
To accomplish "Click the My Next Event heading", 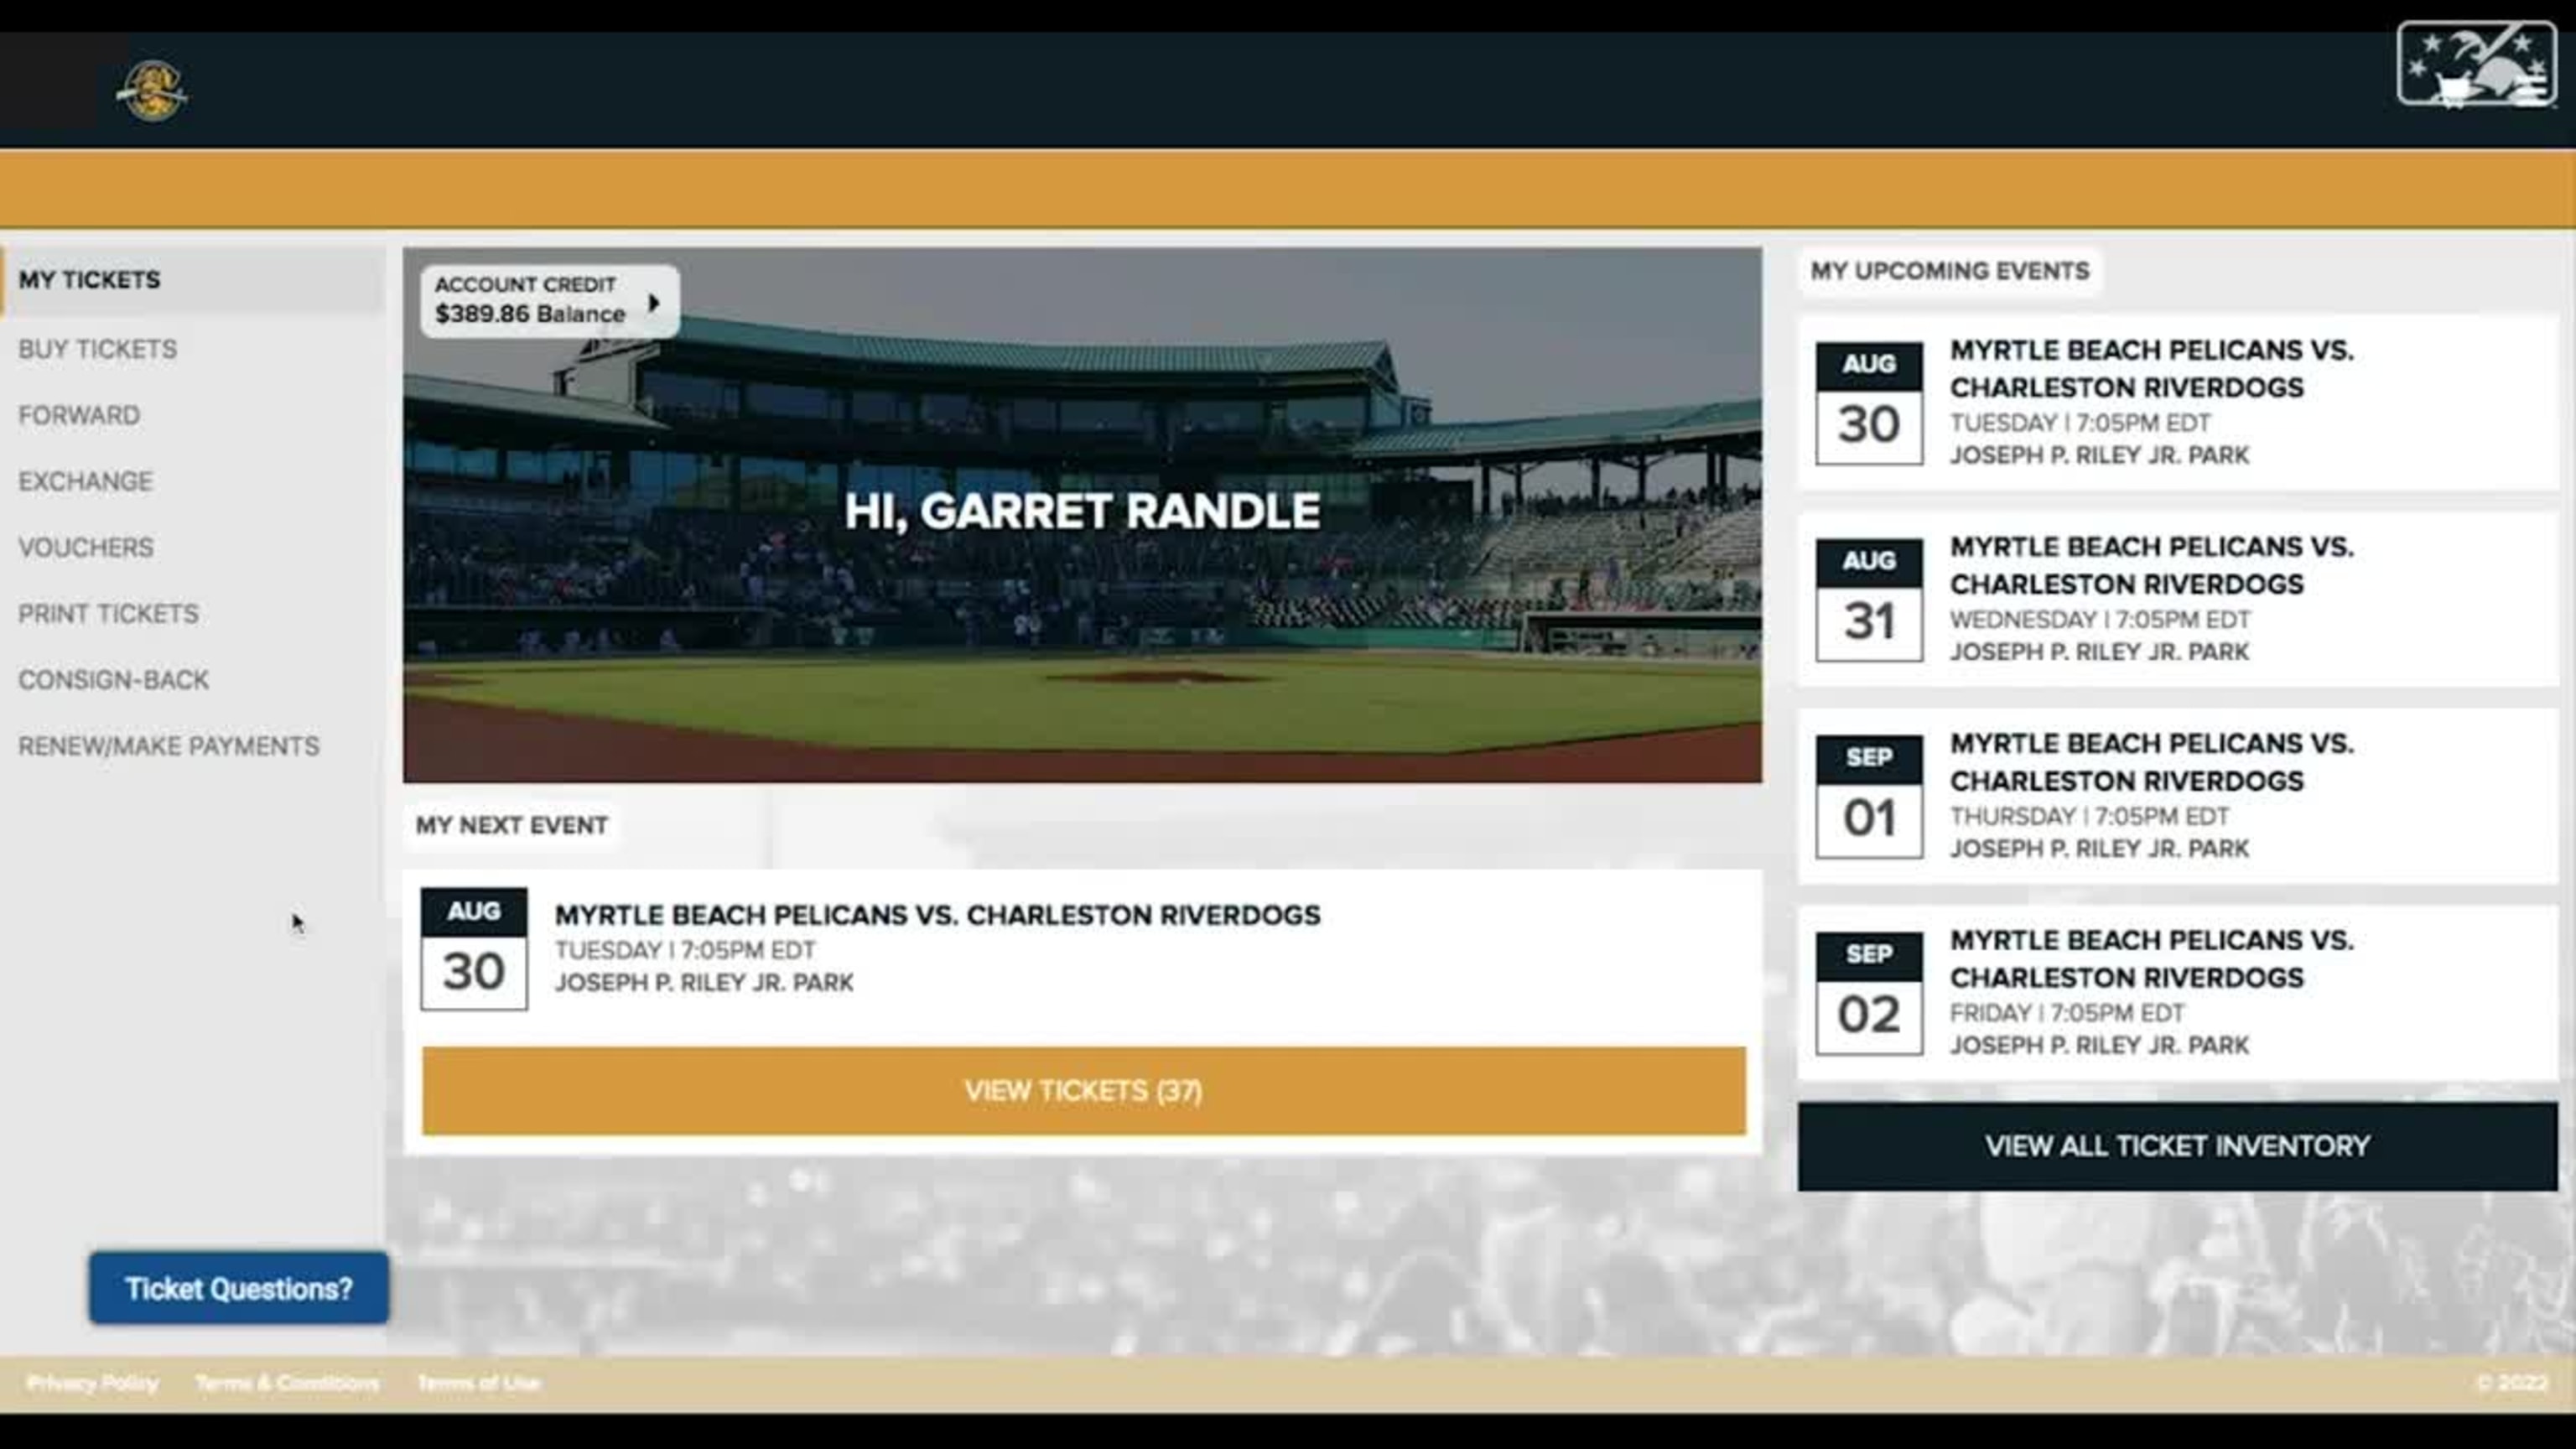I will click(x=511, y=825).
